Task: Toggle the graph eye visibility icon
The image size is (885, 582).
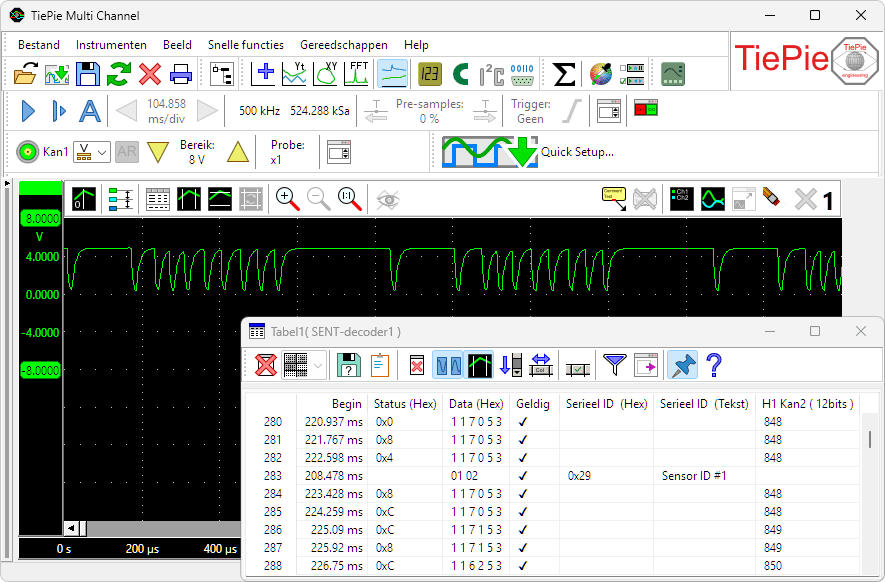Action: click(x=388, y=199)
